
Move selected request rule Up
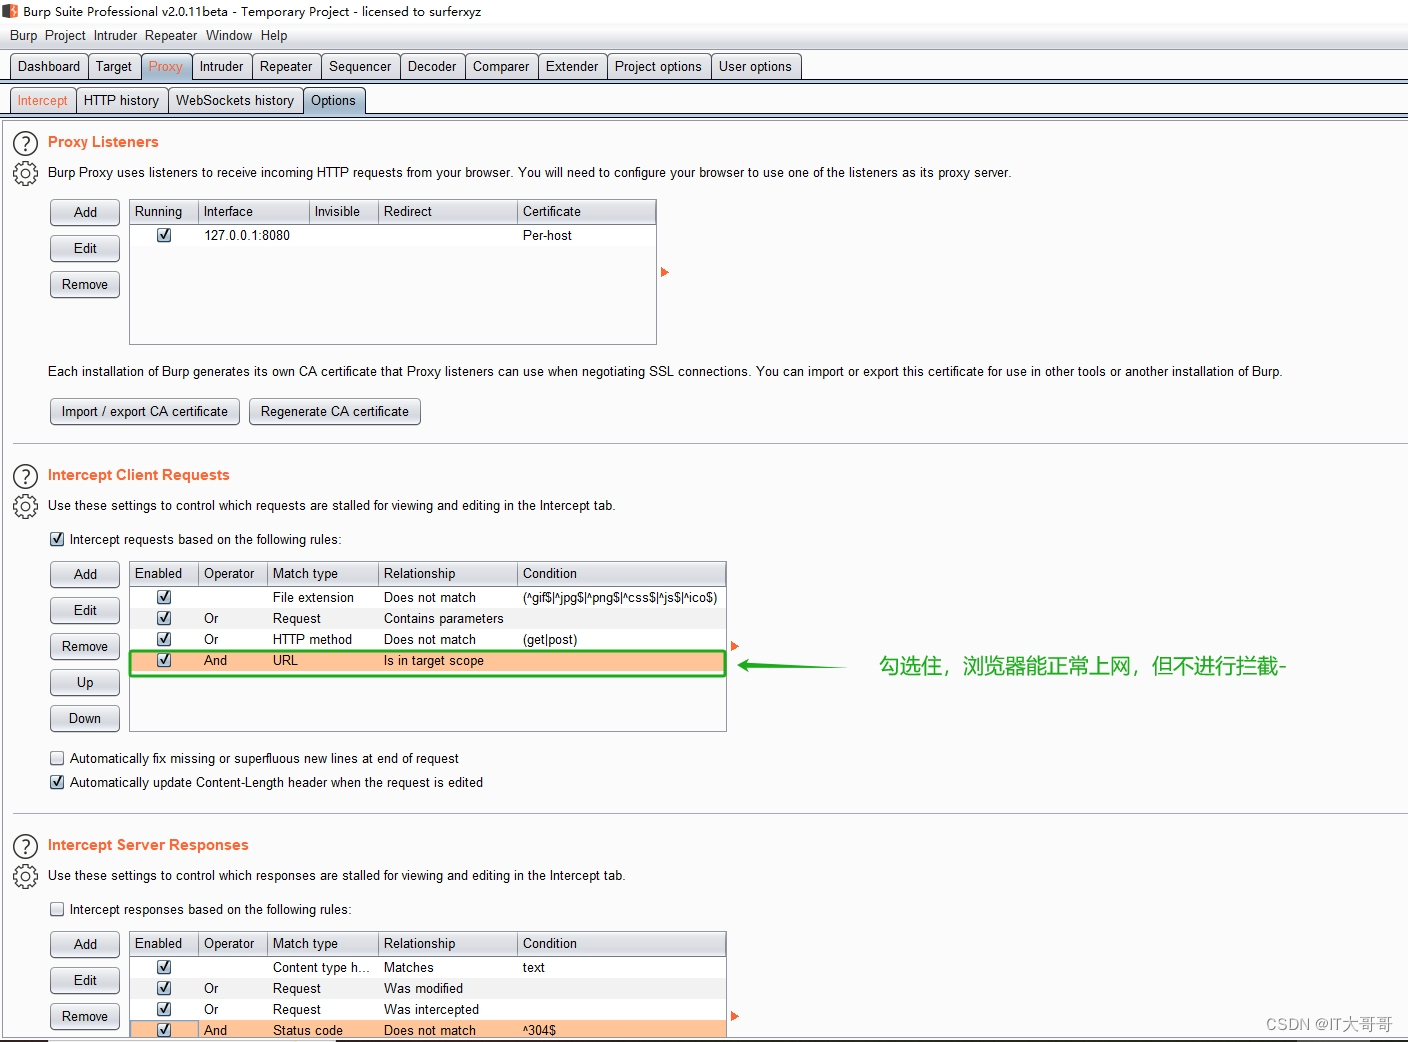coord(85,682)
